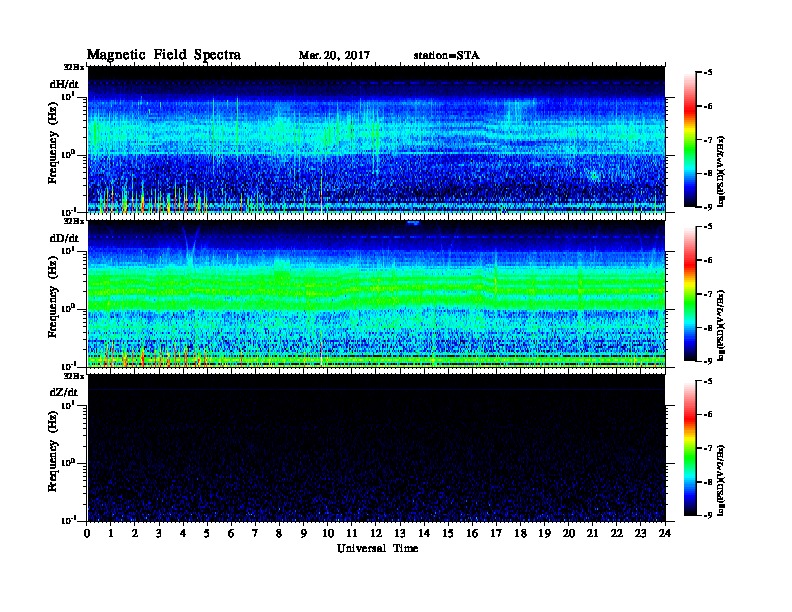792x612 pixels.
Task: Click the color bar beside the dD/dt panel
Action: [690, 293]
